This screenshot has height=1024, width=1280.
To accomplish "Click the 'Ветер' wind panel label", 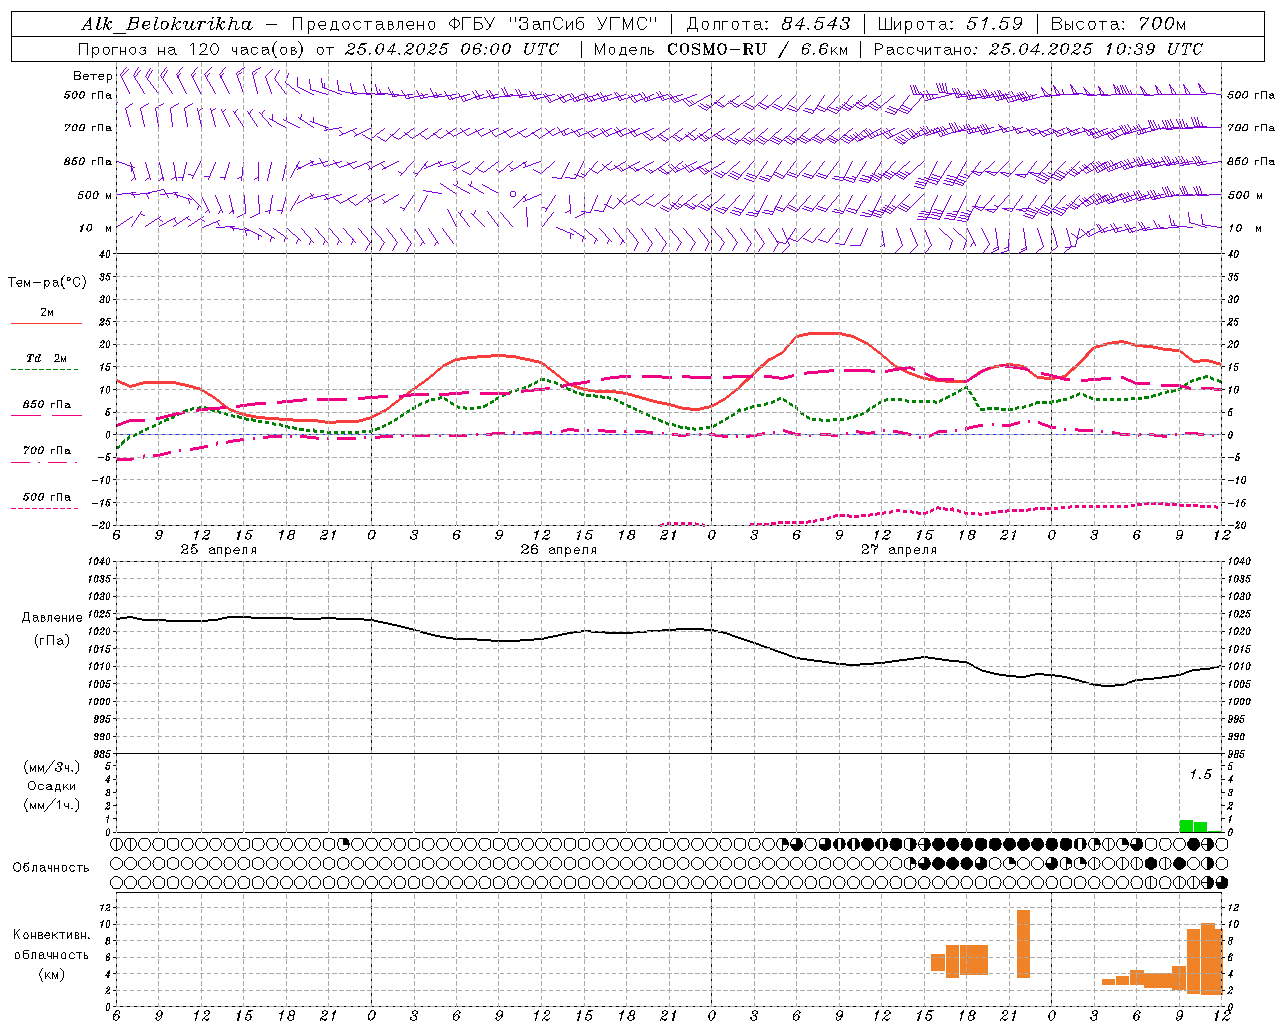I will 92,76.
